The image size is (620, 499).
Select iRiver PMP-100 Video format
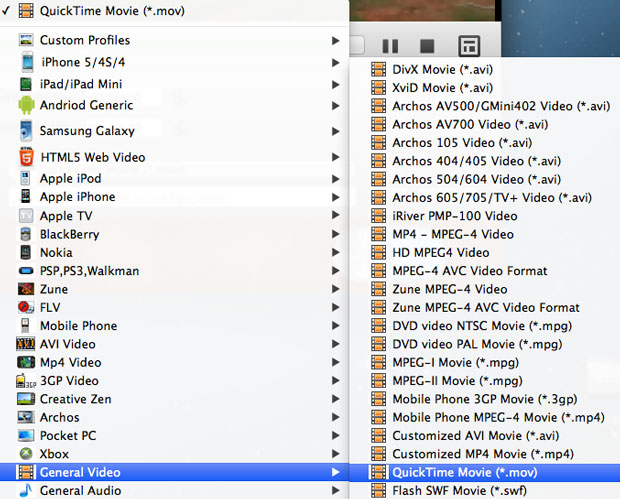(485, 216)
